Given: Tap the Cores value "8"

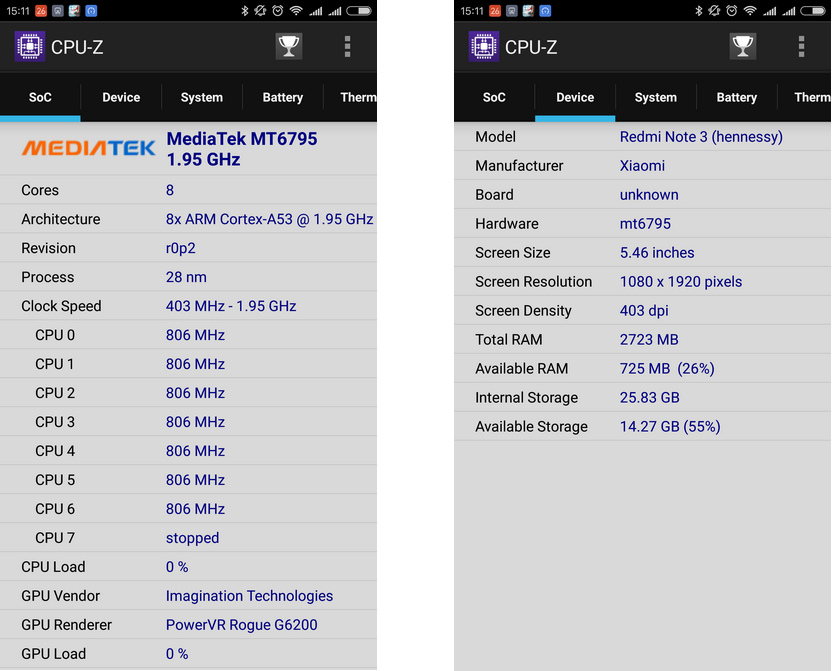Looking at the screenshot, I should click(170, 190).
